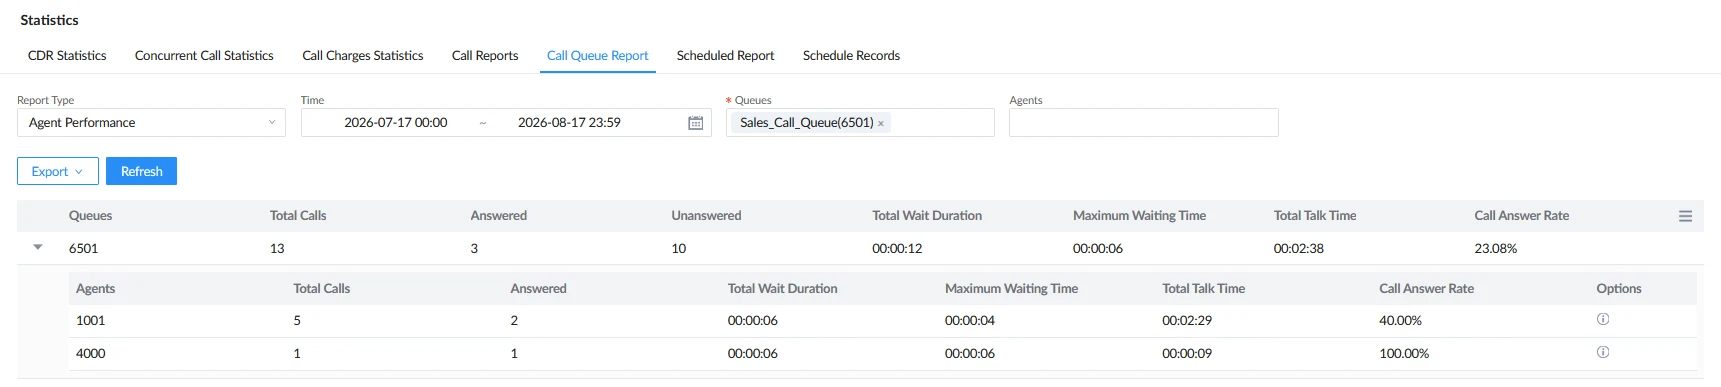The image size is (1721, 387).
Task: View details for agent 1001
Action: pyautogui.click(x=1603, y=319)
